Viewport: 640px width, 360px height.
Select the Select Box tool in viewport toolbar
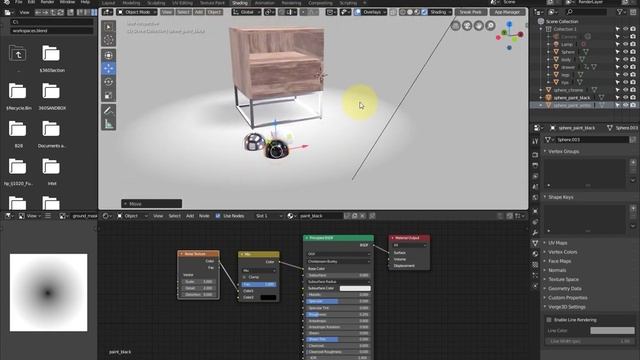109,27
